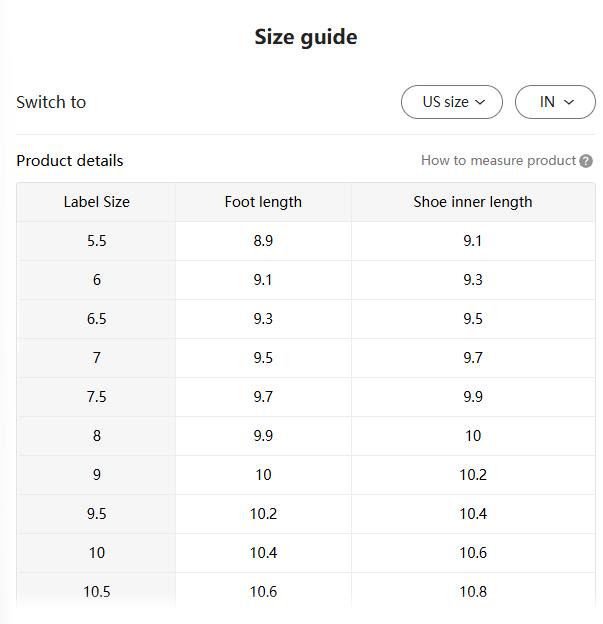Click the Switch to label
Viewport: 603px width, 624px height.
pos(51,102)
